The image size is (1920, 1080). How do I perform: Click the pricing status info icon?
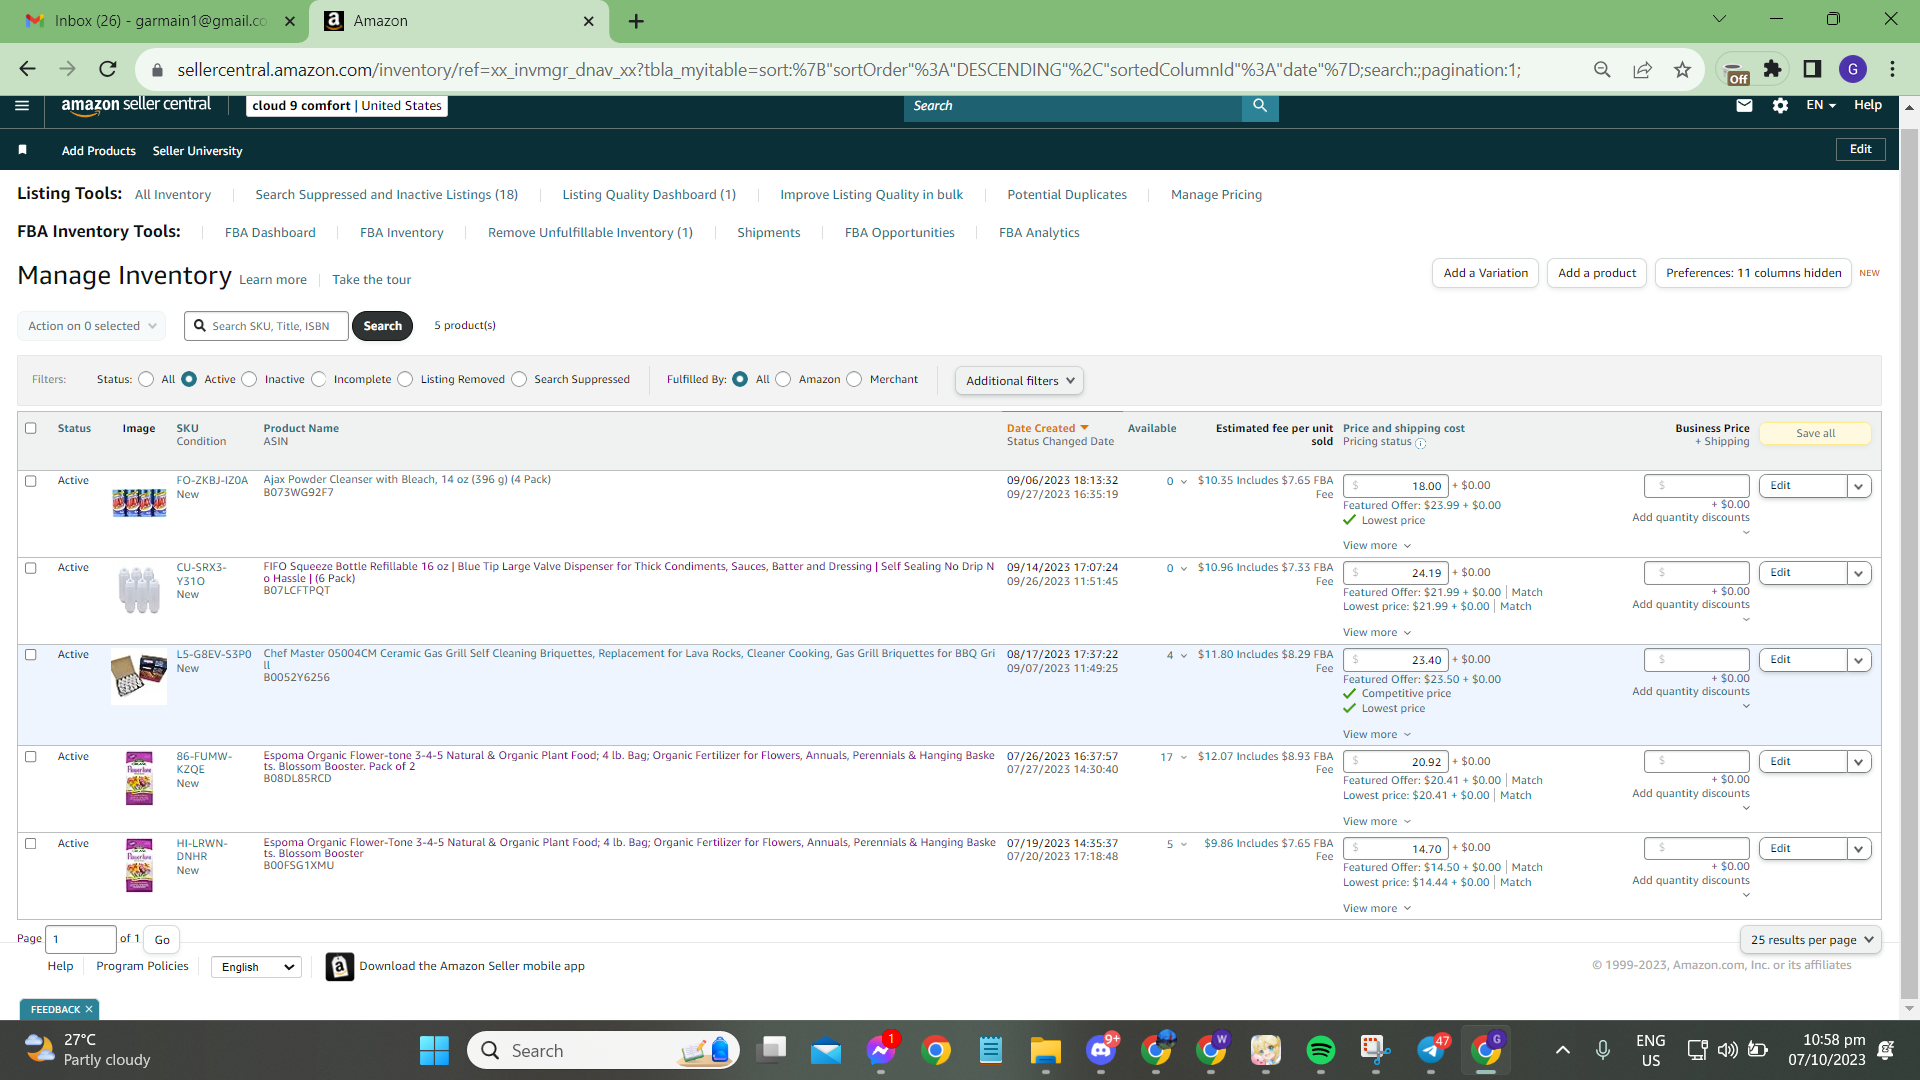pyautogui.click(x=1421, y=443)
